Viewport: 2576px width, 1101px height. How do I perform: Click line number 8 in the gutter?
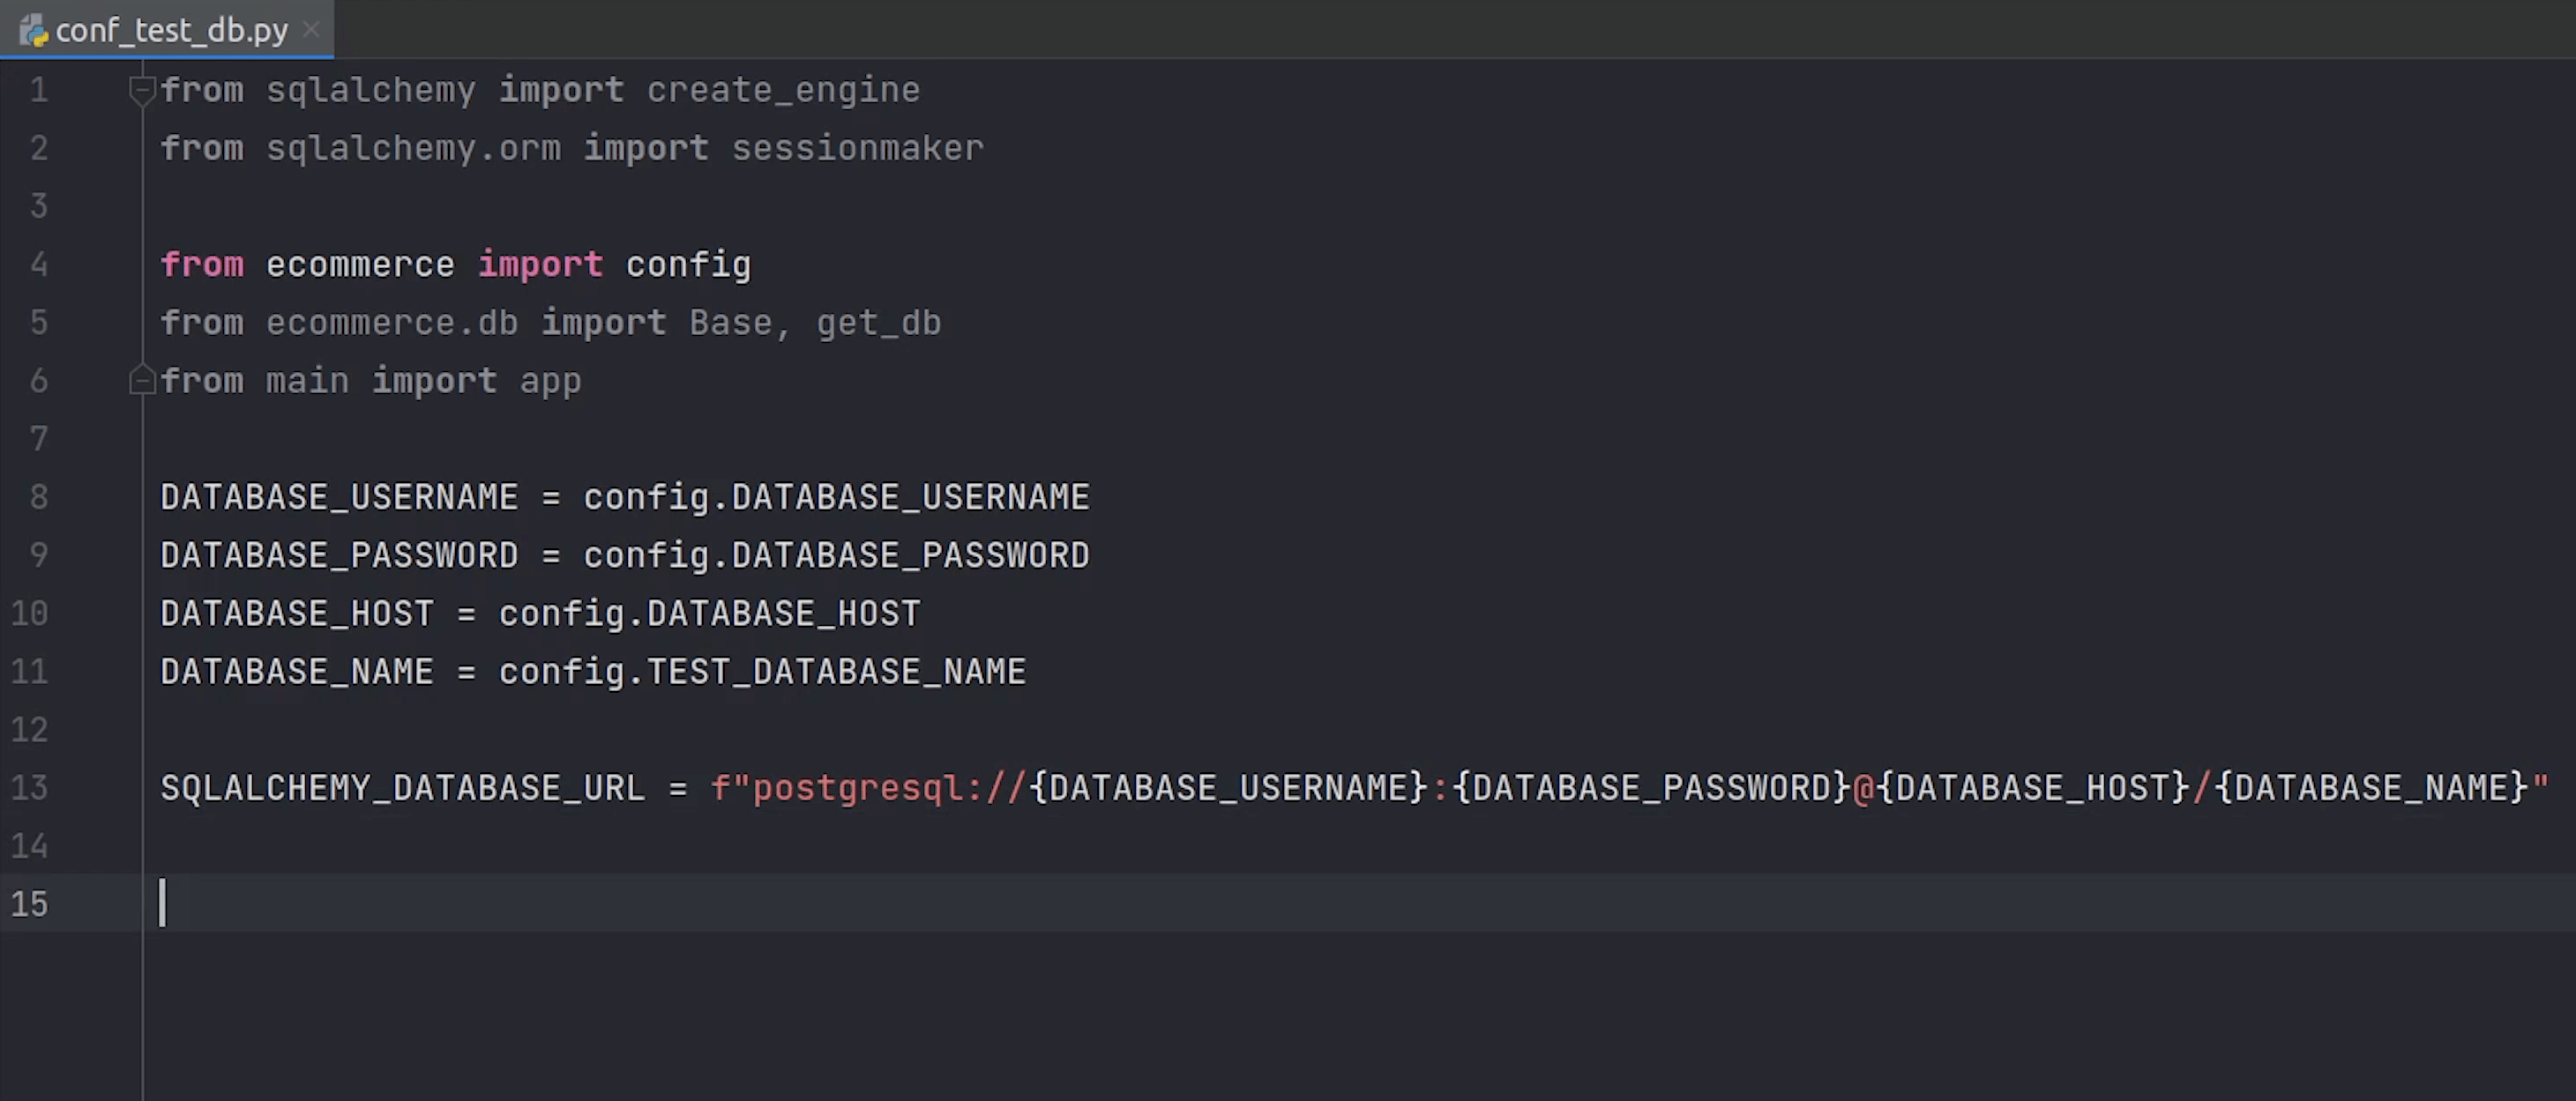[38, 497]
